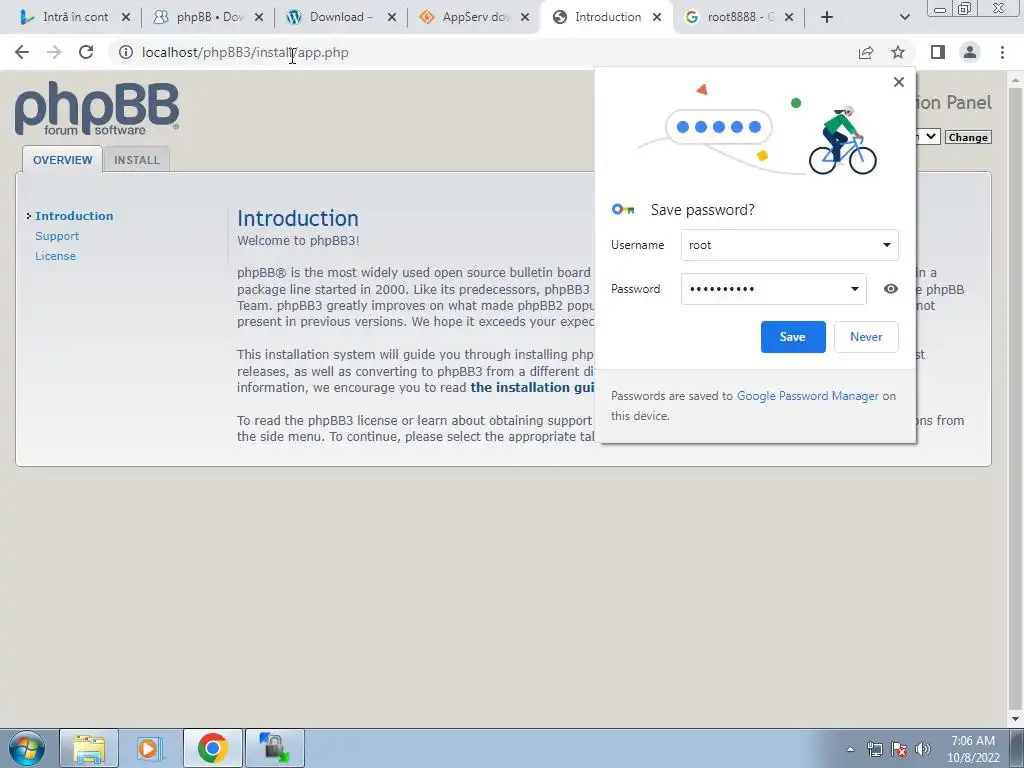
Task: Click the Action Center flag icon
Action: pos(899,749)
